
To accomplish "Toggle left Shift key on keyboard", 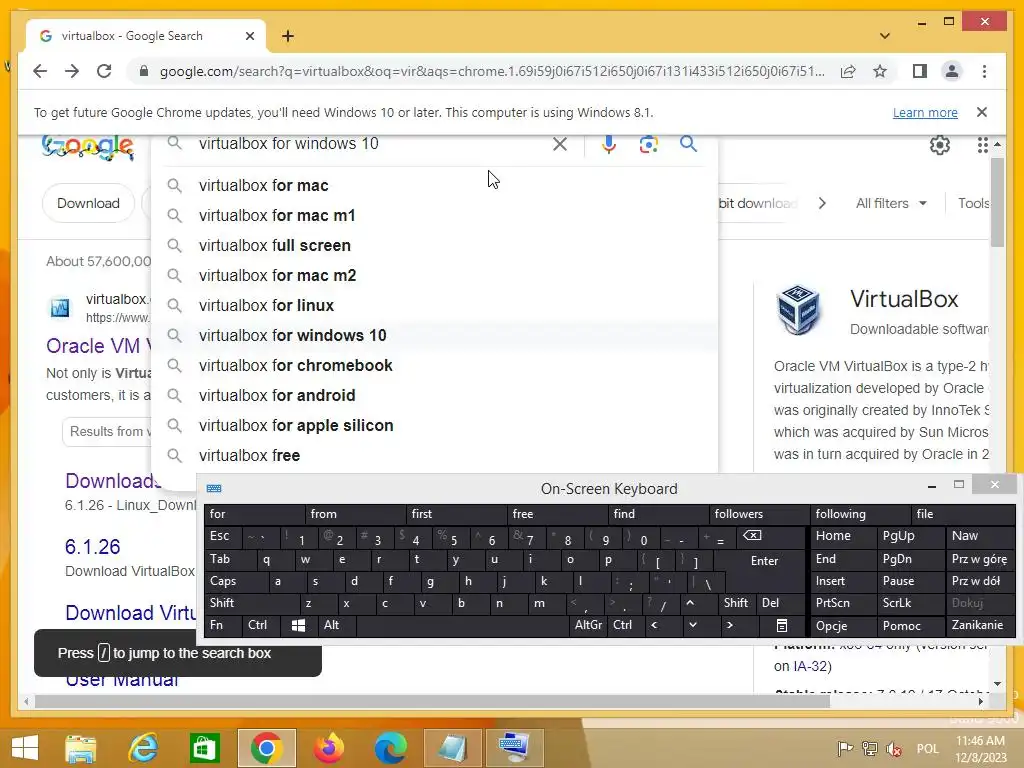I will click(251, 603).
